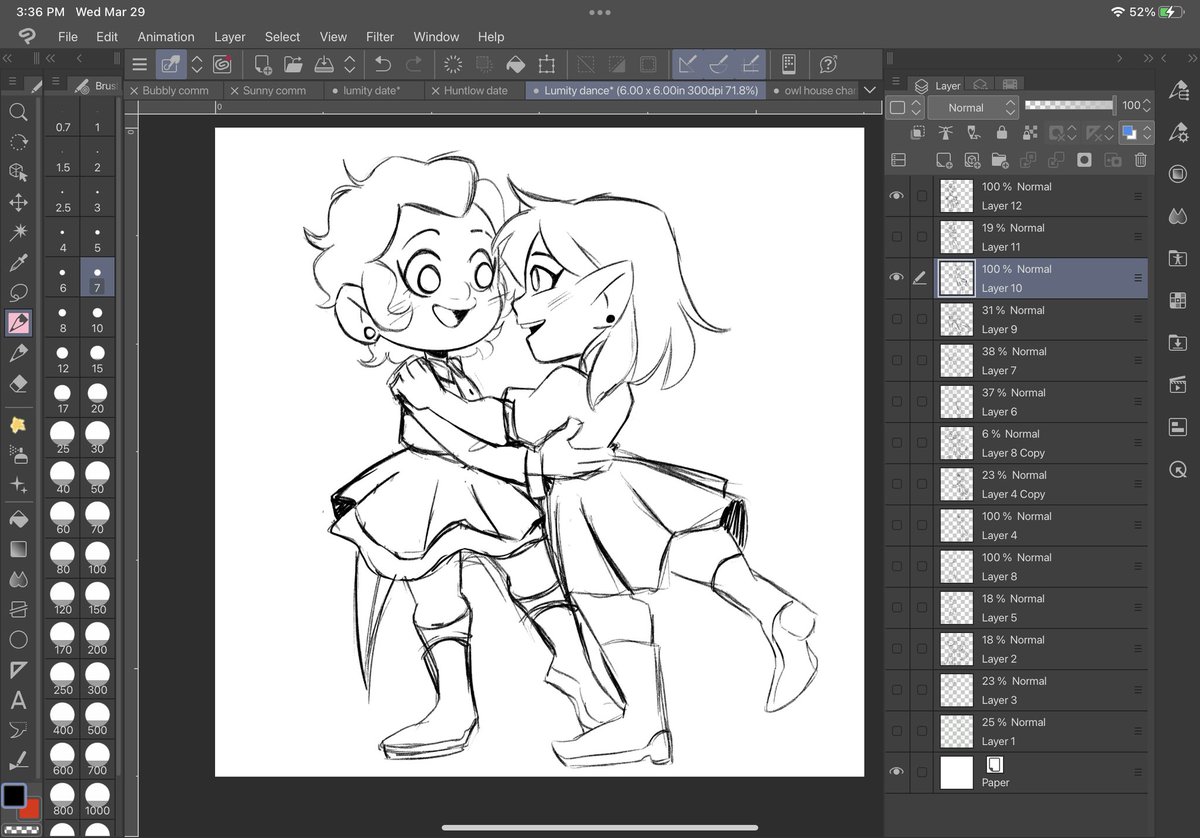Hide Layer 10 using its eye icon

click(x=896, y=278)
